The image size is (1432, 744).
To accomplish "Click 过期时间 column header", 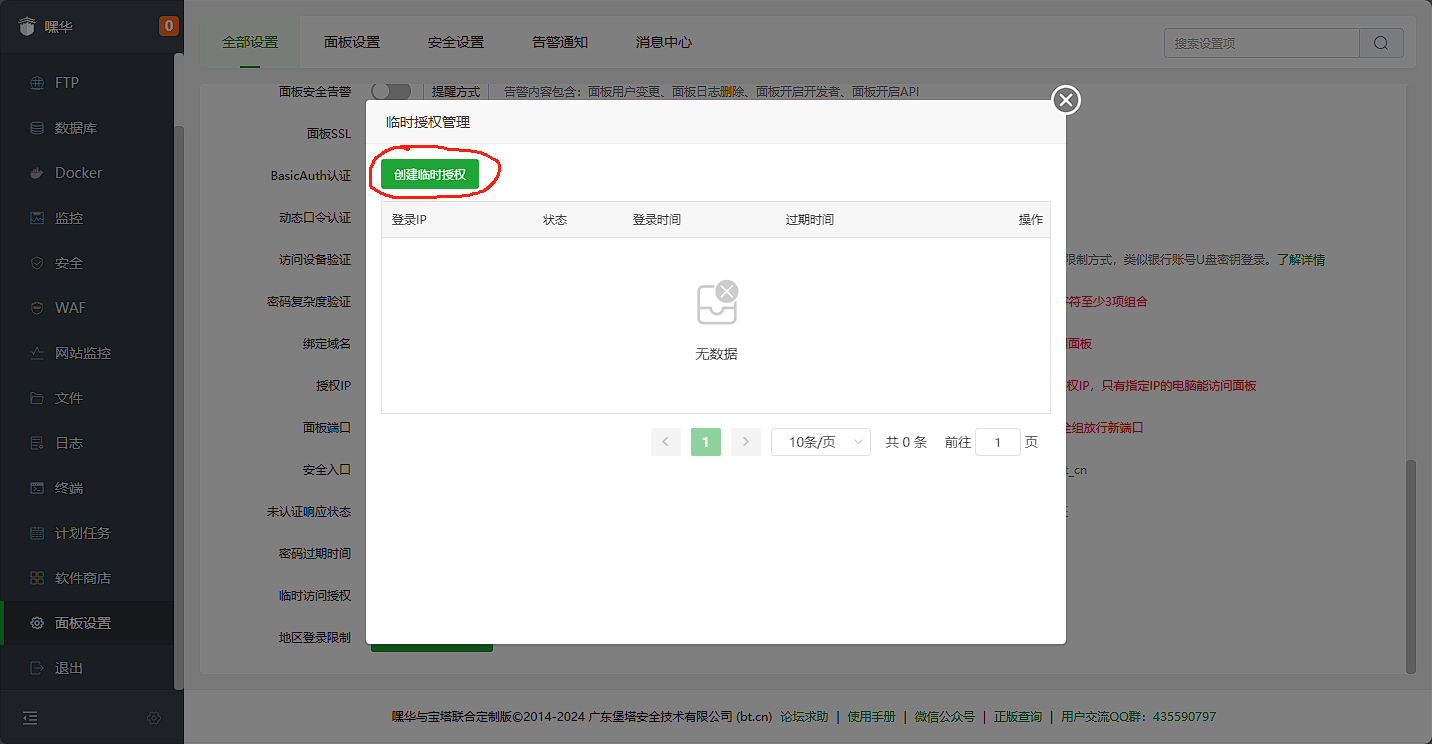I will (x=810, y=220).
